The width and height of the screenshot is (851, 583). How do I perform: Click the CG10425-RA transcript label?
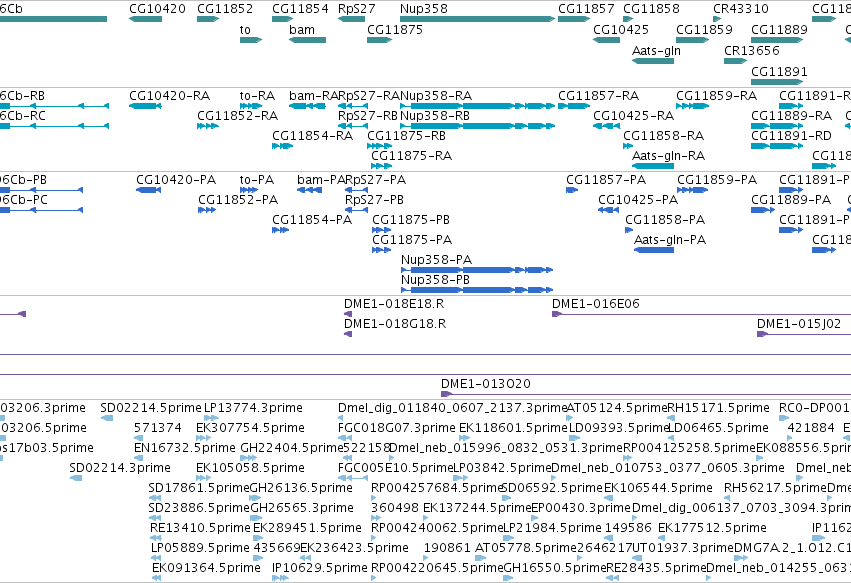coord(633,116)
